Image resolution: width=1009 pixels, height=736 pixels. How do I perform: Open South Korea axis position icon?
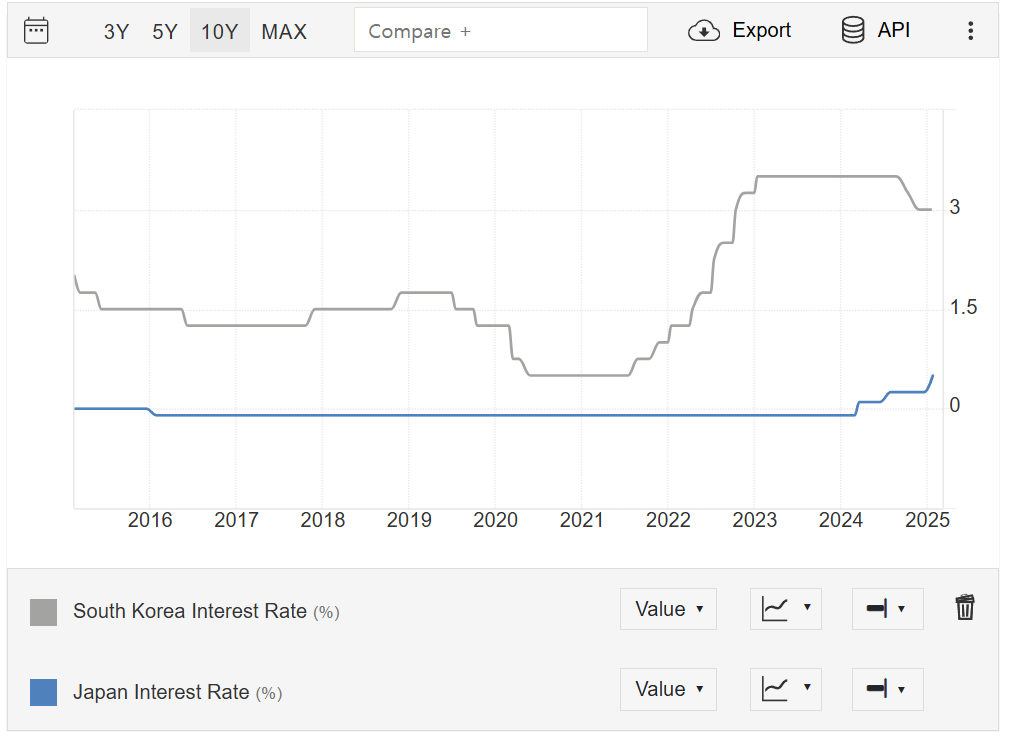(x=877, y=608)
